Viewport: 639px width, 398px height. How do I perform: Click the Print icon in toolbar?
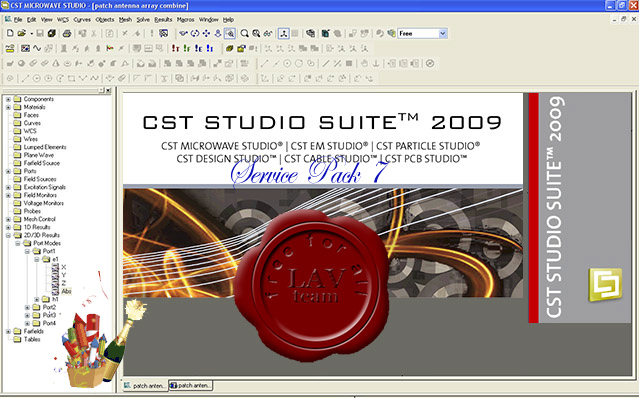(67, 33)
